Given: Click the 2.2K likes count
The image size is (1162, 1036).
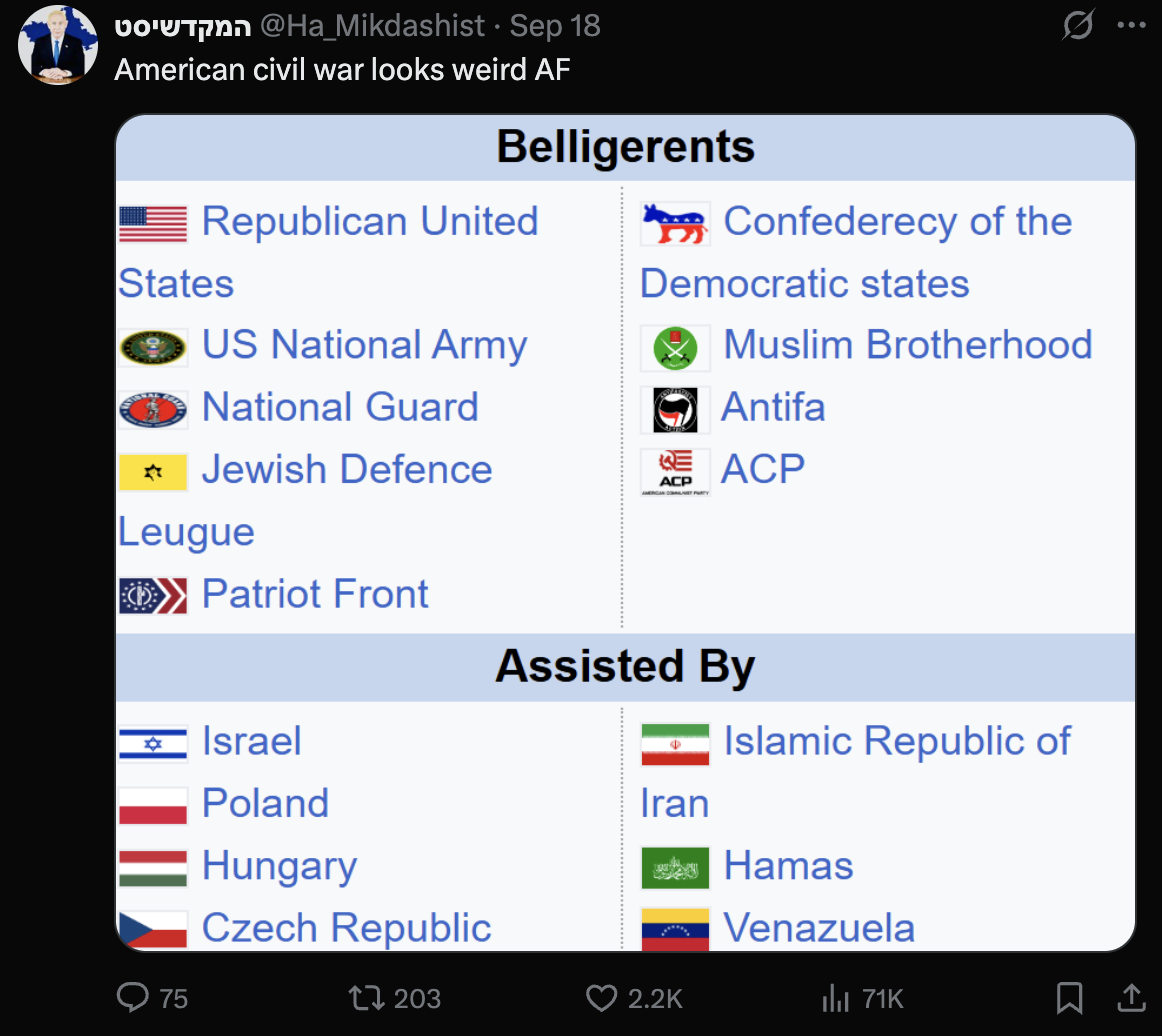Looking at the screenshot, I should click(x=655, y=999).
